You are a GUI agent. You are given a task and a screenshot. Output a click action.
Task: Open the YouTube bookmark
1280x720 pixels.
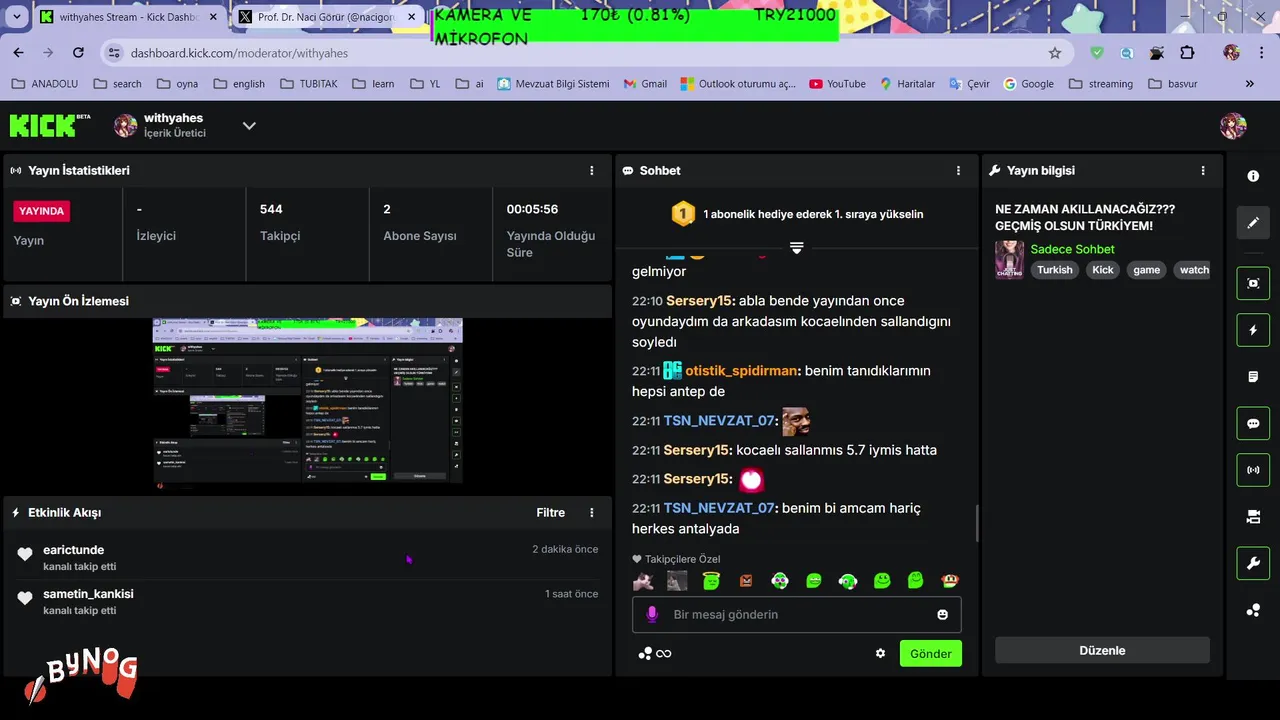837,84
